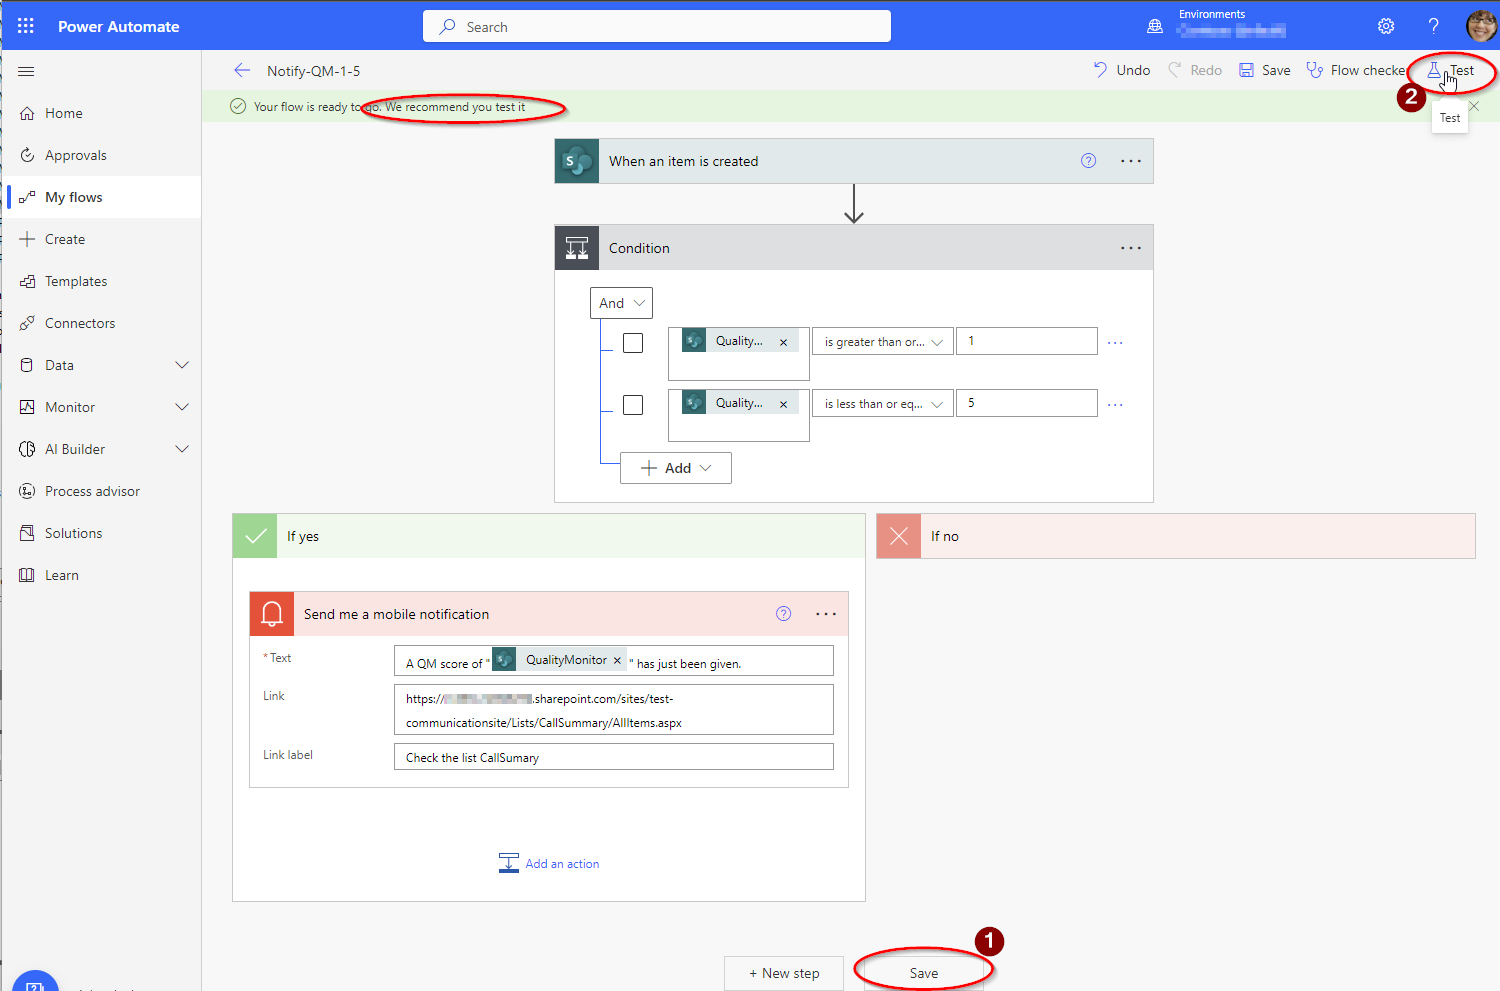The image size is (1500, 991).
Task: Click the If yes green checkmark icon
Action: pos(255,536)
